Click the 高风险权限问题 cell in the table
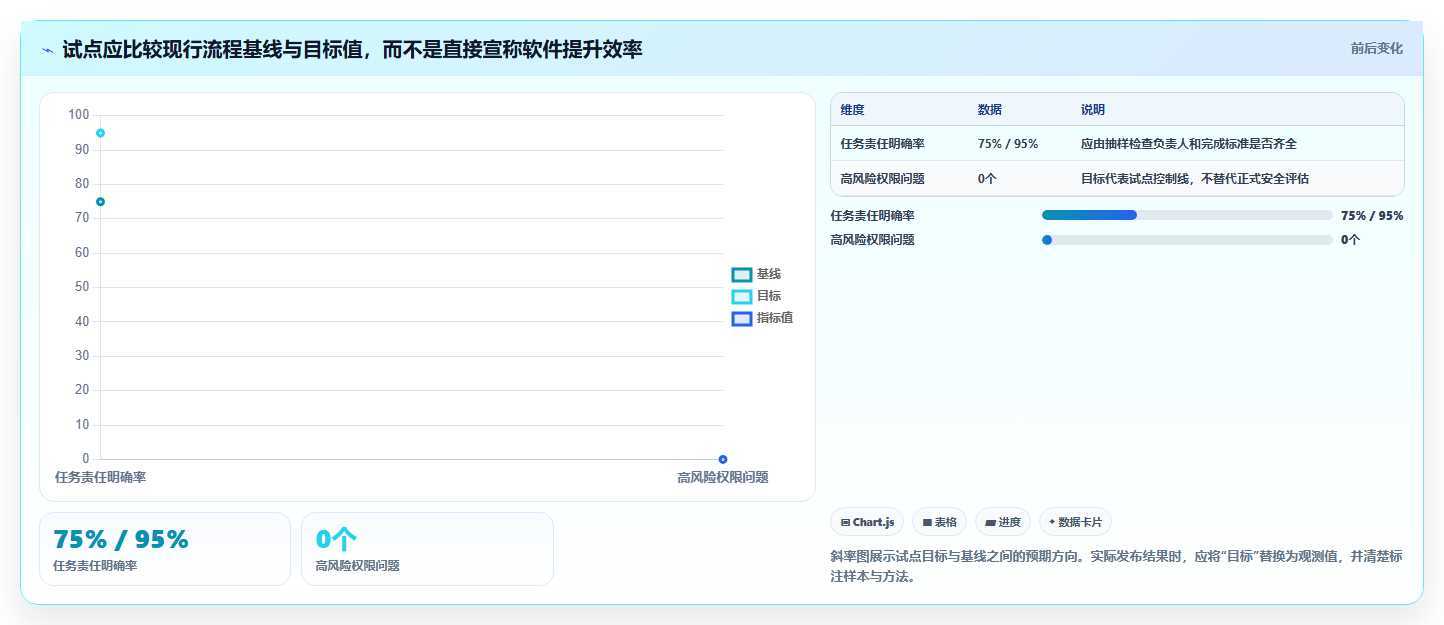1444x625 pixels. (x=882, y=179)
